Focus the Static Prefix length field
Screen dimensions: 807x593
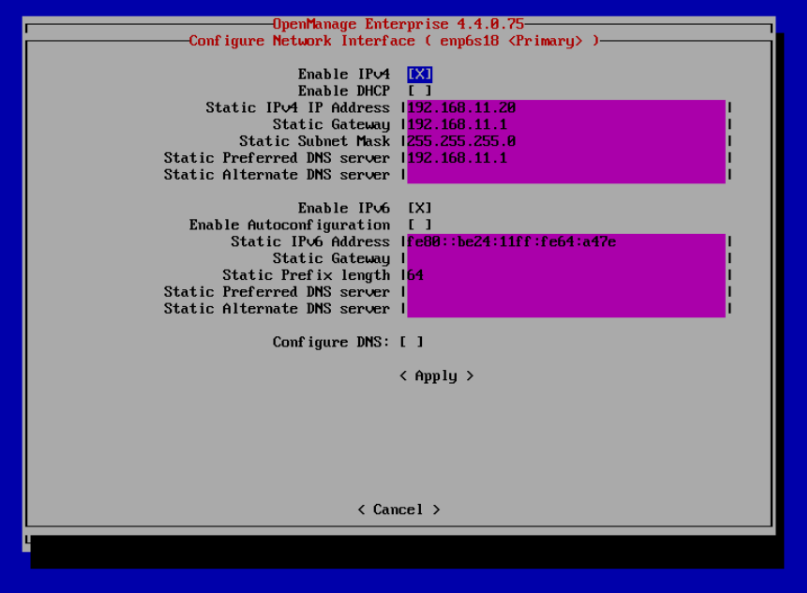566,275
